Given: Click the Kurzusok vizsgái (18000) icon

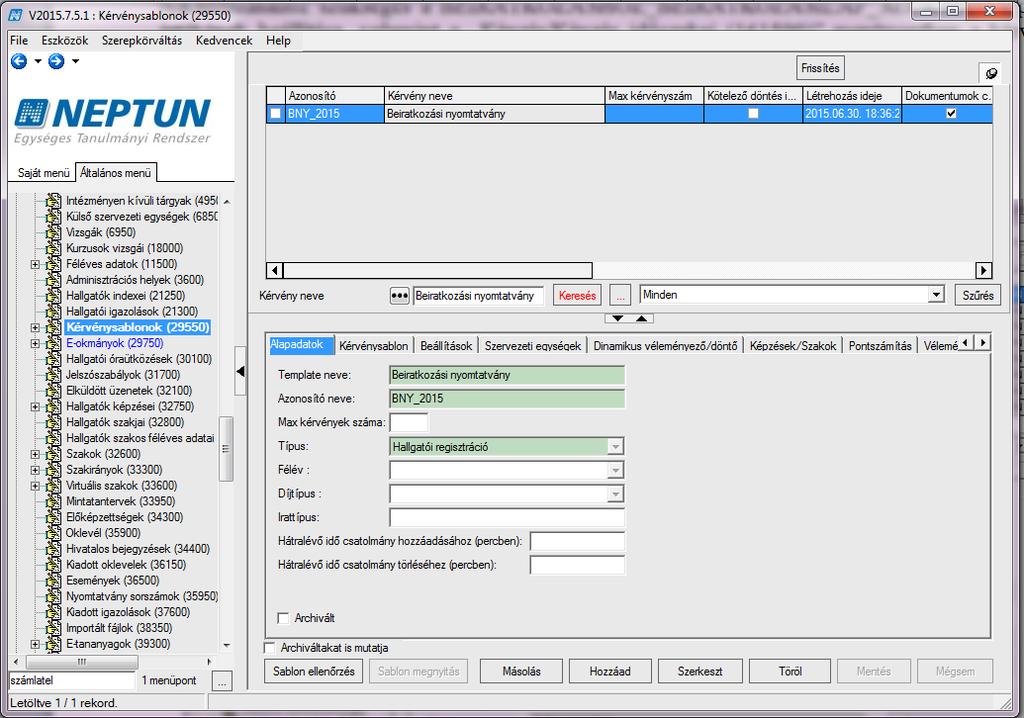Looking at the screenshot, I should tap(54, 248).
